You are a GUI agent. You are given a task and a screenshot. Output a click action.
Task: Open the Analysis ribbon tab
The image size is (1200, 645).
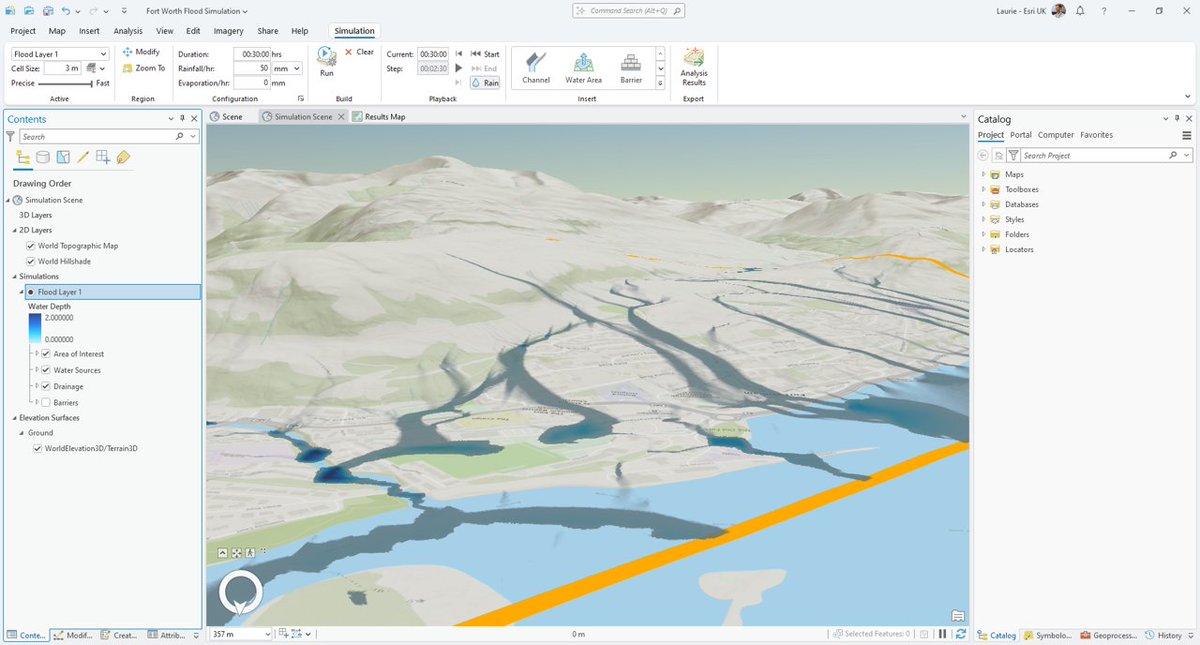(x=128, y=31)
